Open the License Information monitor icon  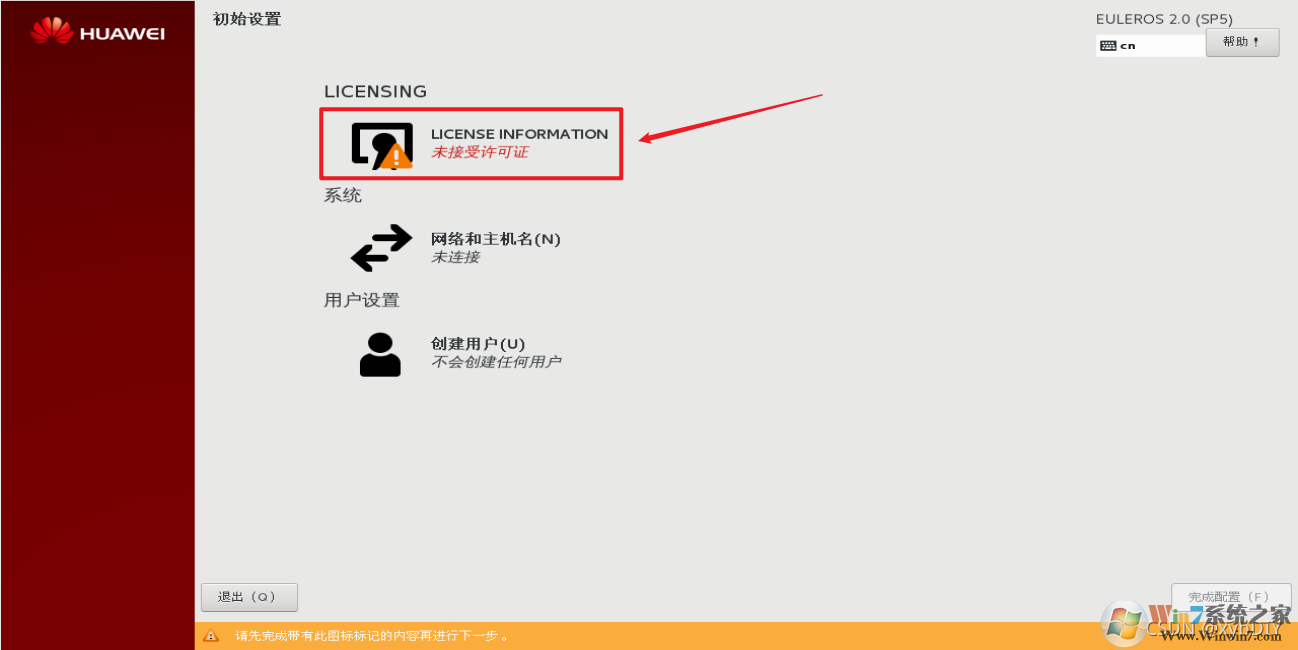click(x=381, y=144)
